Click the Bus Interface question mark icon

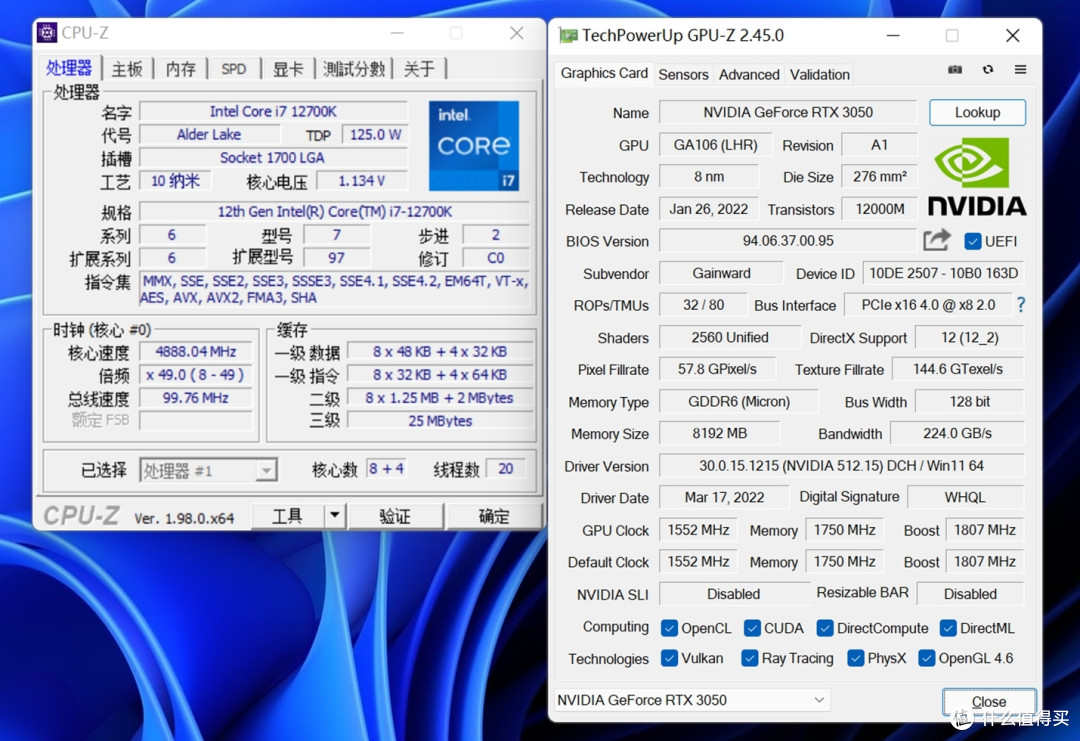pyautogui.click(x=1021, y=304)
